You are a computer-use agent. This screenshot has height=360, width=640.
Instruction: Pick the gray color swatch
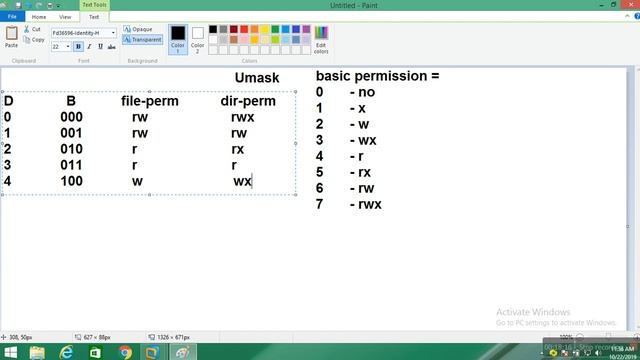point(223,29)
